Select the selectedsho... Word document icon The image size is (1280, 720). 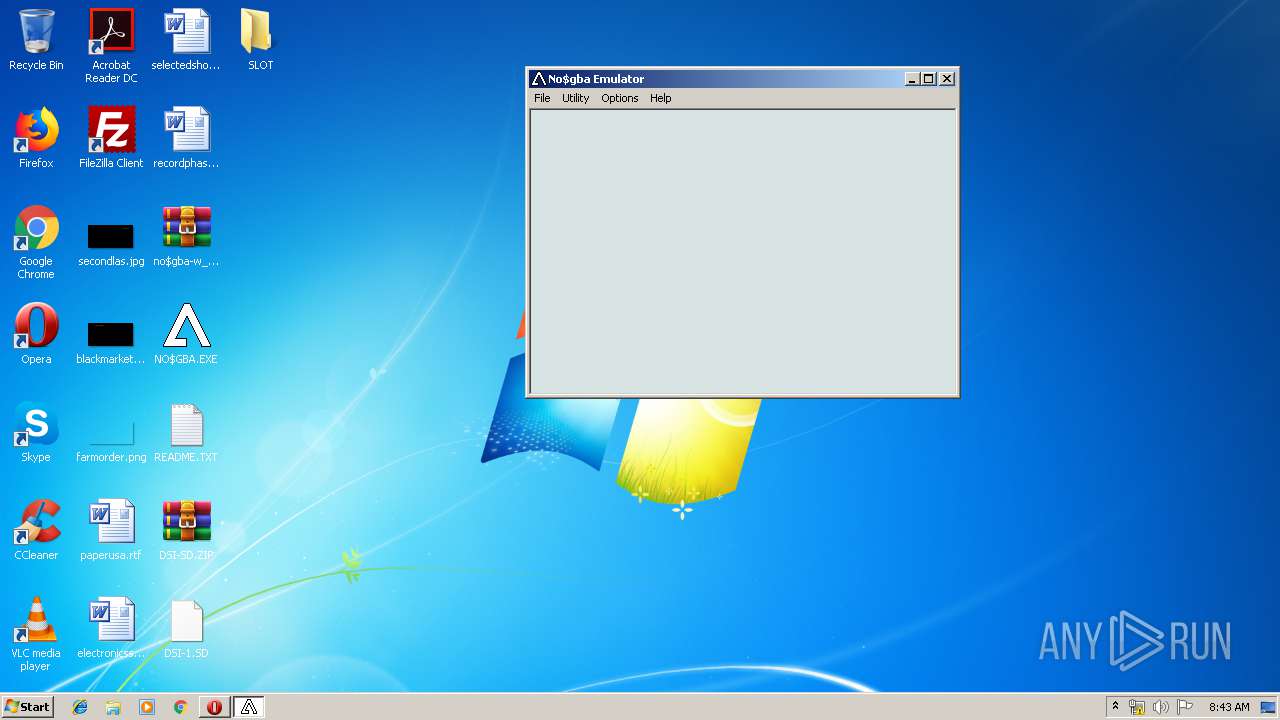(x=186, y=40)
